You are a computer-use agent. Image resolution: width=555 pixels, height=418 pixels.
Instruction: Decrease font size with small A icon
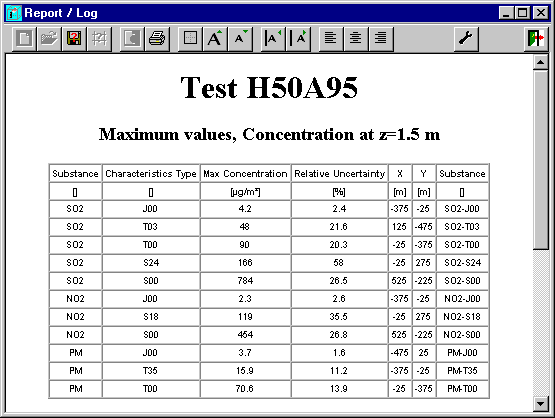click(x=240, y=39)
